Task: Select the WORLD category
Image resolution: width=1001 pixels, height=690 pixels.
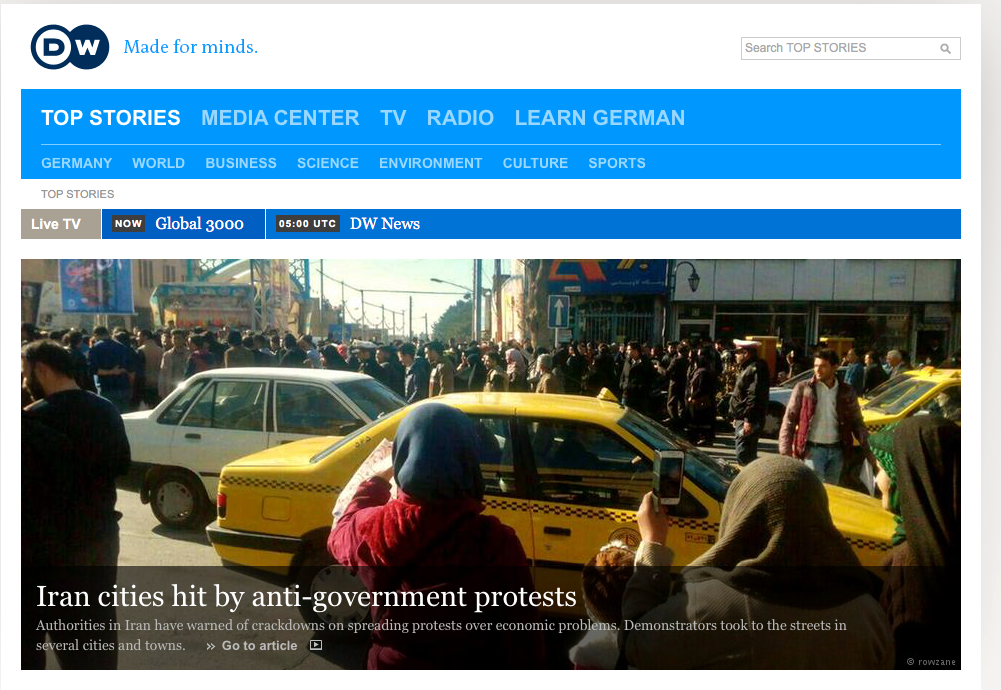Action: click(158, 163)
